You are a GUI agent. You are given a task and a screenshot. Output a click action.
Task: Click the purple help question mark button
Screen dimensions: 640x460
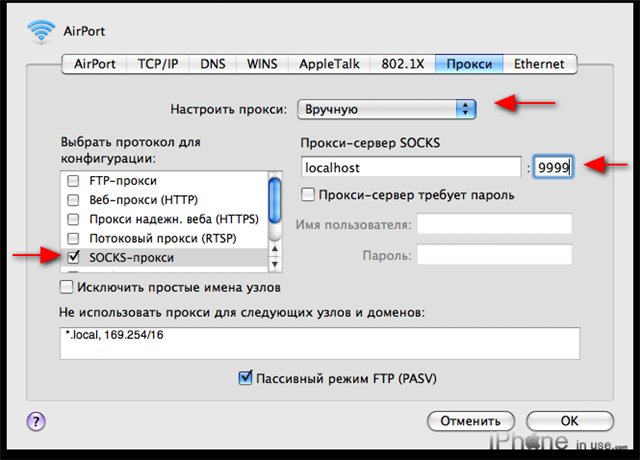[x=36, y=421]
